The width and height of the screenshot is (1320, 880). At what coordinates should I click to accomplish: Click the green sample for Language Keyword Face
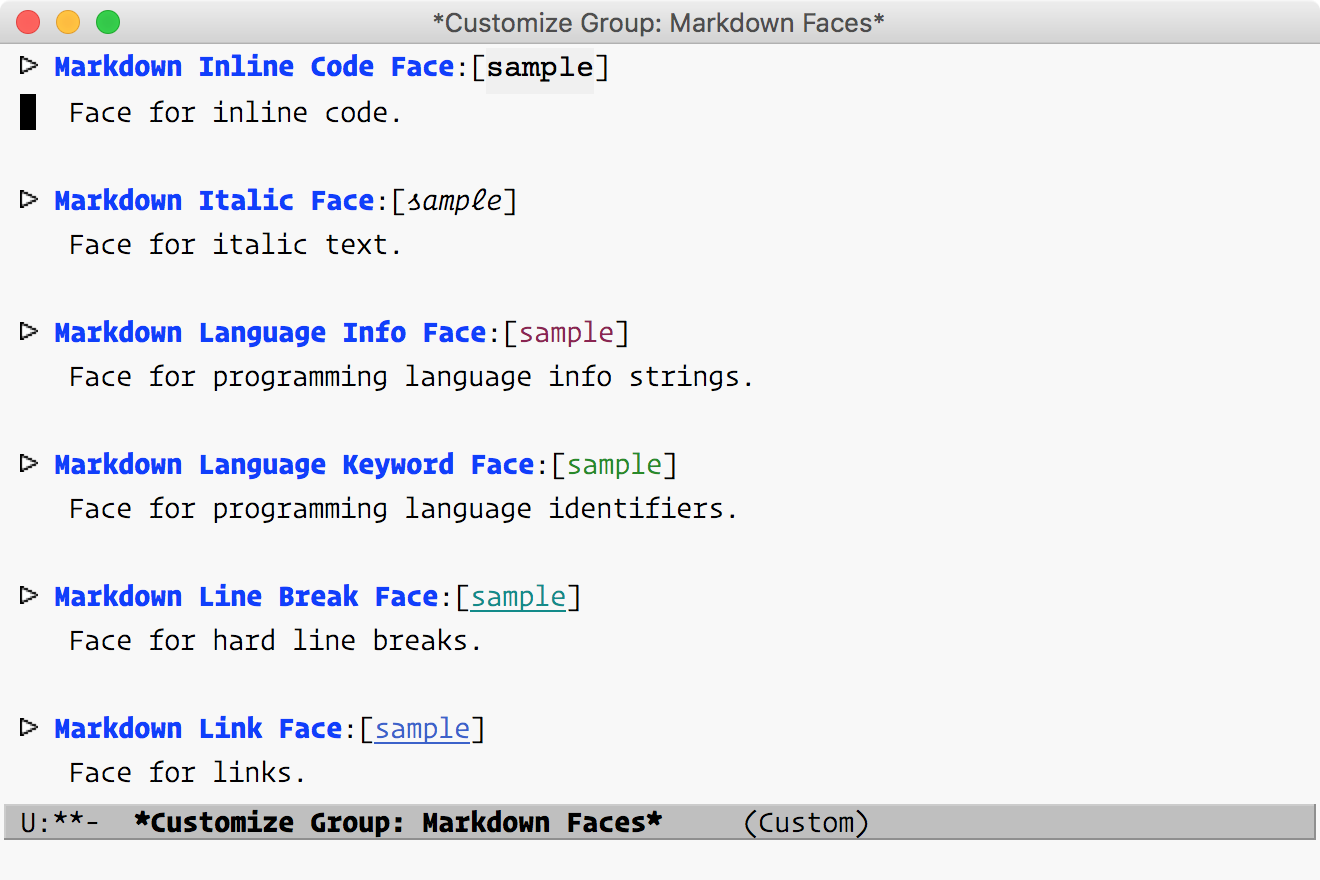pyautogui.click(x=615, y=464)
